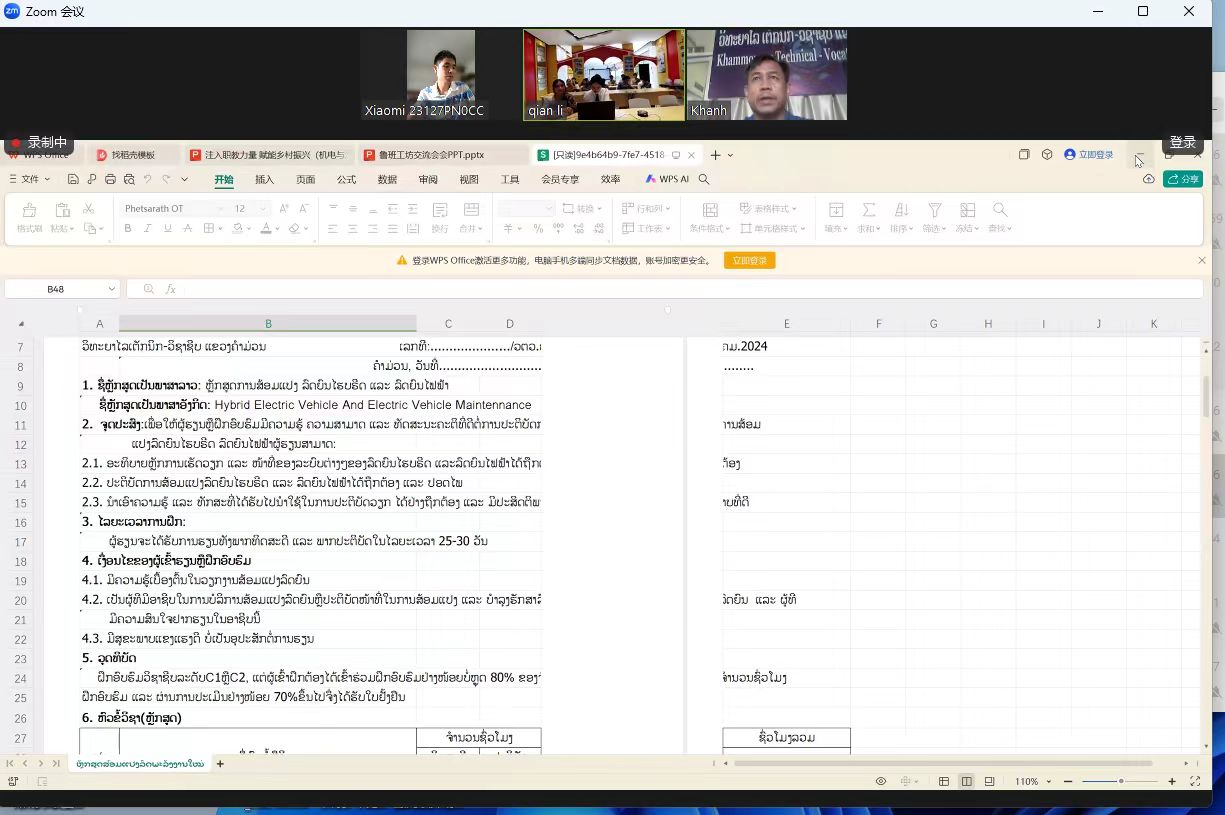Click the orange 立即登录 button in notification bar
1225x815 pixels.
[x=749, y=261]
